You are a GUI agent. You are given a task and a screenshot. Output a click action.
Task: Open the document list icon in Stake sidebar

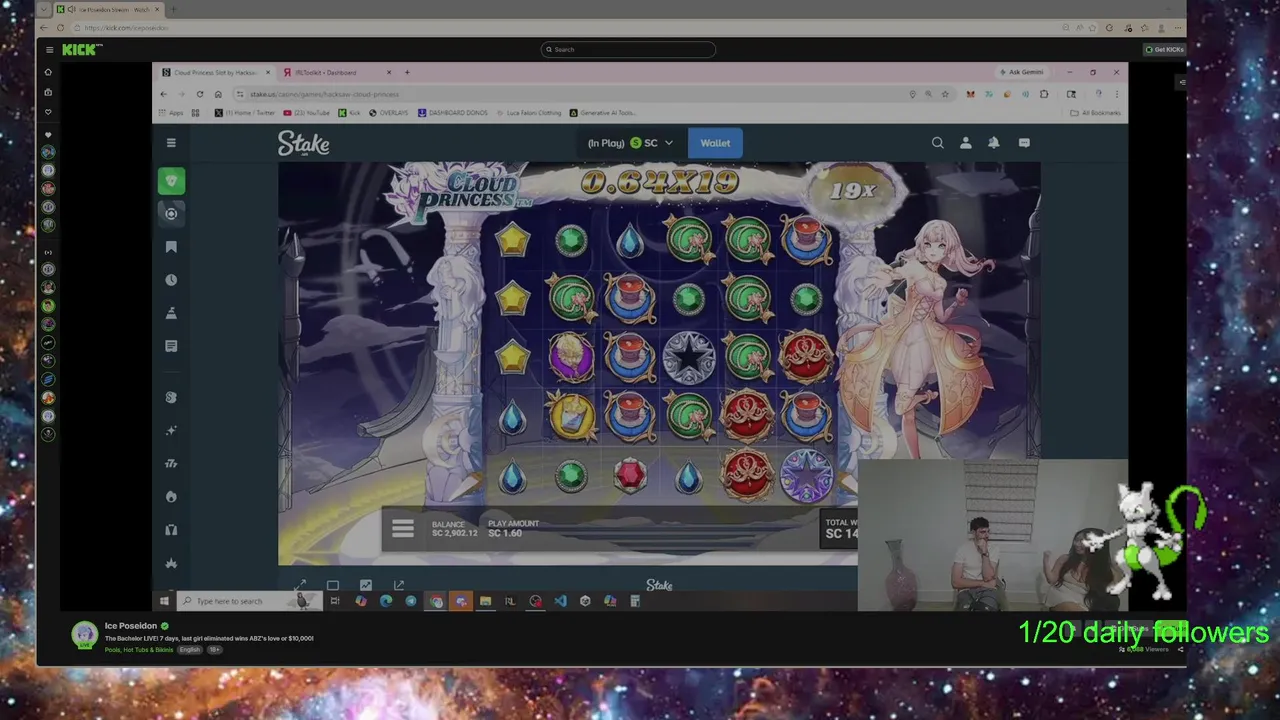coord(171,346)
